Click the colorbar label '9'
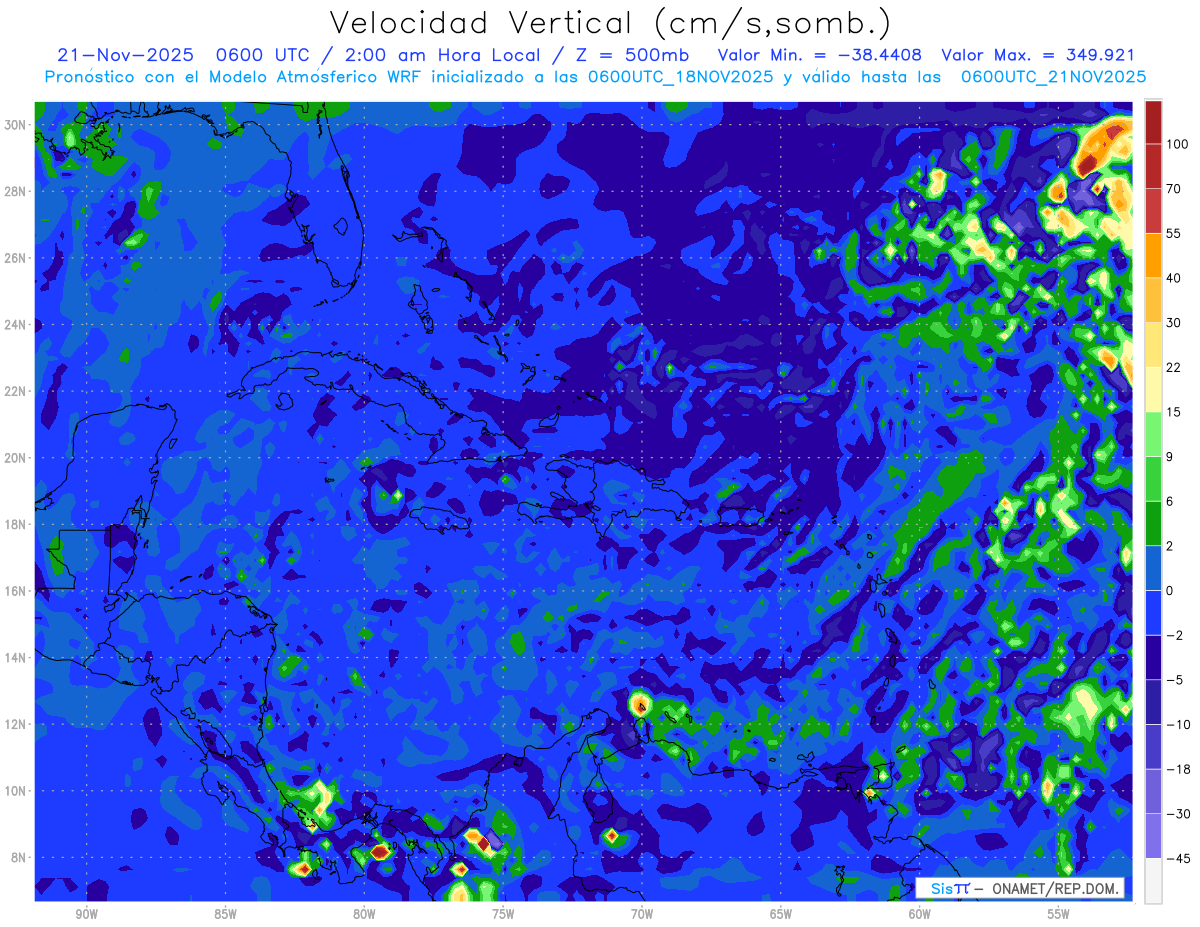This screenshot has height=927, width=1200. pyautogui.click(x=1170, y=456)
